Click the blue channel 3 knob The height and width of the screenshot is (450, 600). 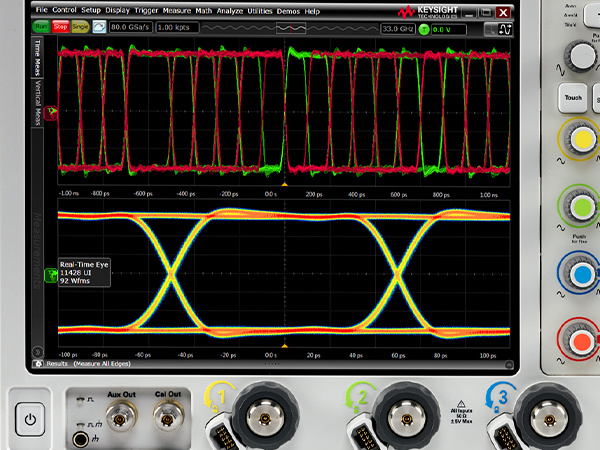tap(582, 274)
